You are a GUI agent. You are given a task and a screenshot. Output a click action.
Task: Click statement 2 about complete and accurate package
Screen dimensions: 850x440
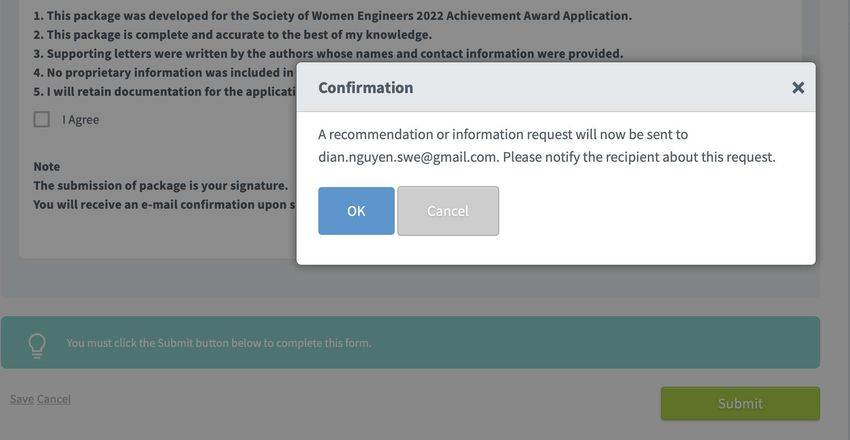[233, 35]
